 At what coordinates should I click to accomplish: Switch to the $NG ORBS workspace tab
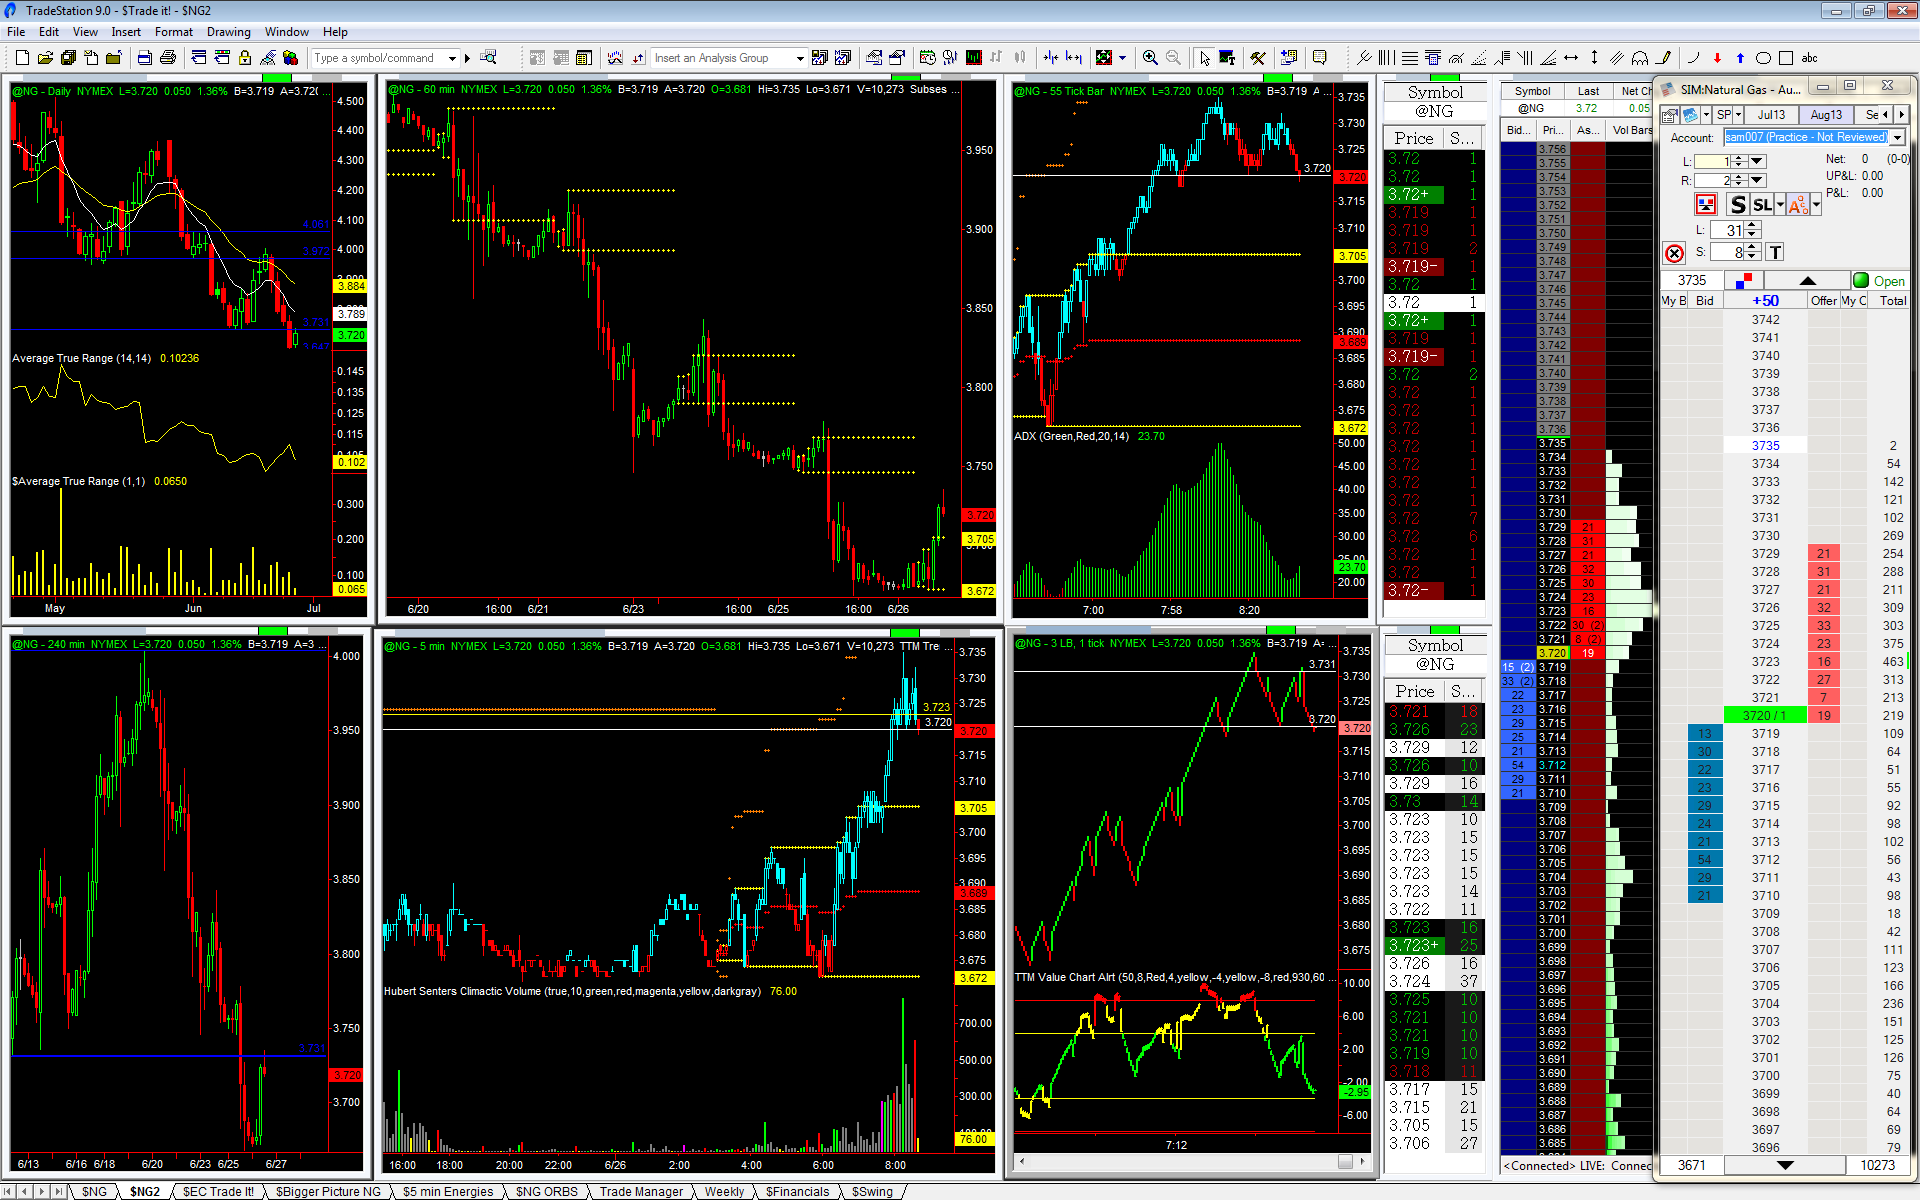tap(546, 1191)
